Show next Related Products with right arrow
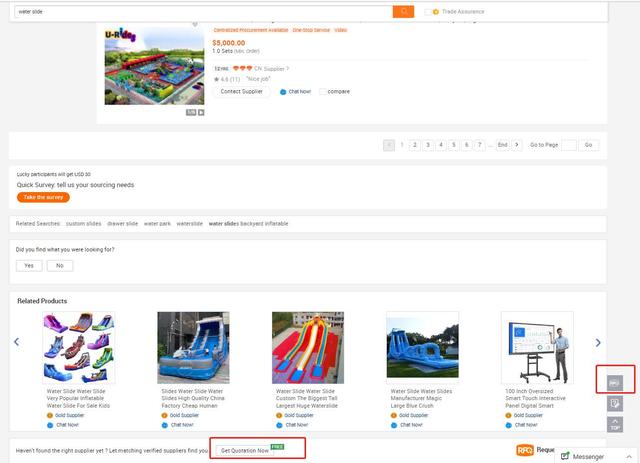640x463 pixels. (598, 343)
